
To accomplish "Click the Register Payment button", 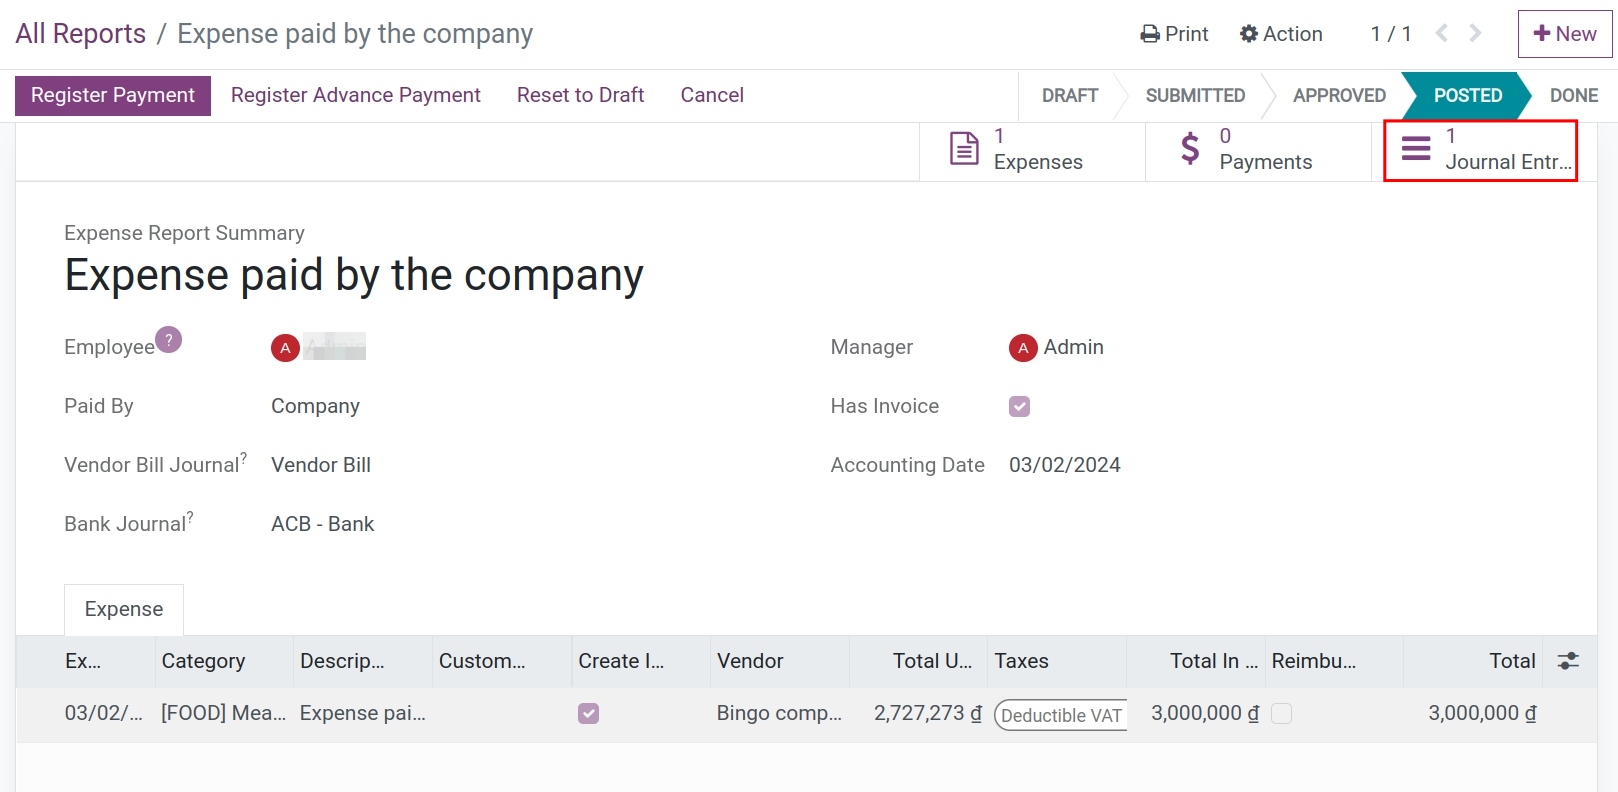I will tap(113, 95).
